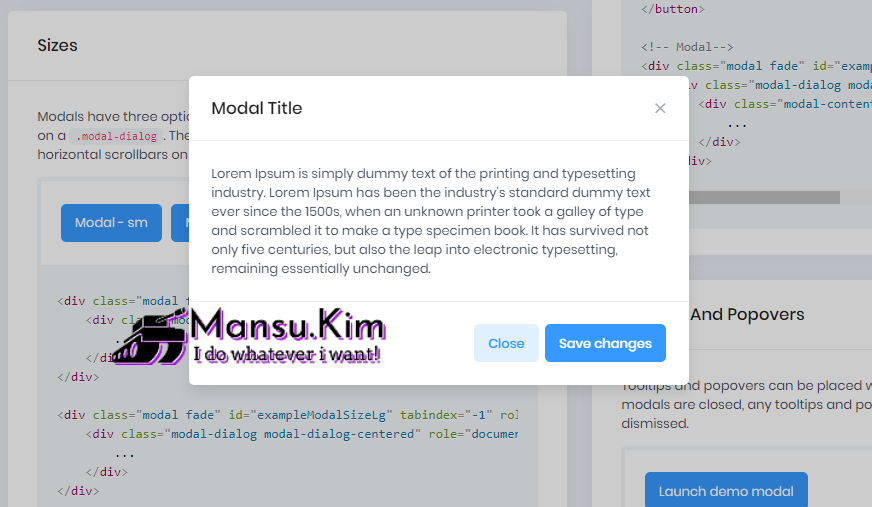Click the And Popovers section heading
Viewport: 872px width, 507px height.
point(747,314)
